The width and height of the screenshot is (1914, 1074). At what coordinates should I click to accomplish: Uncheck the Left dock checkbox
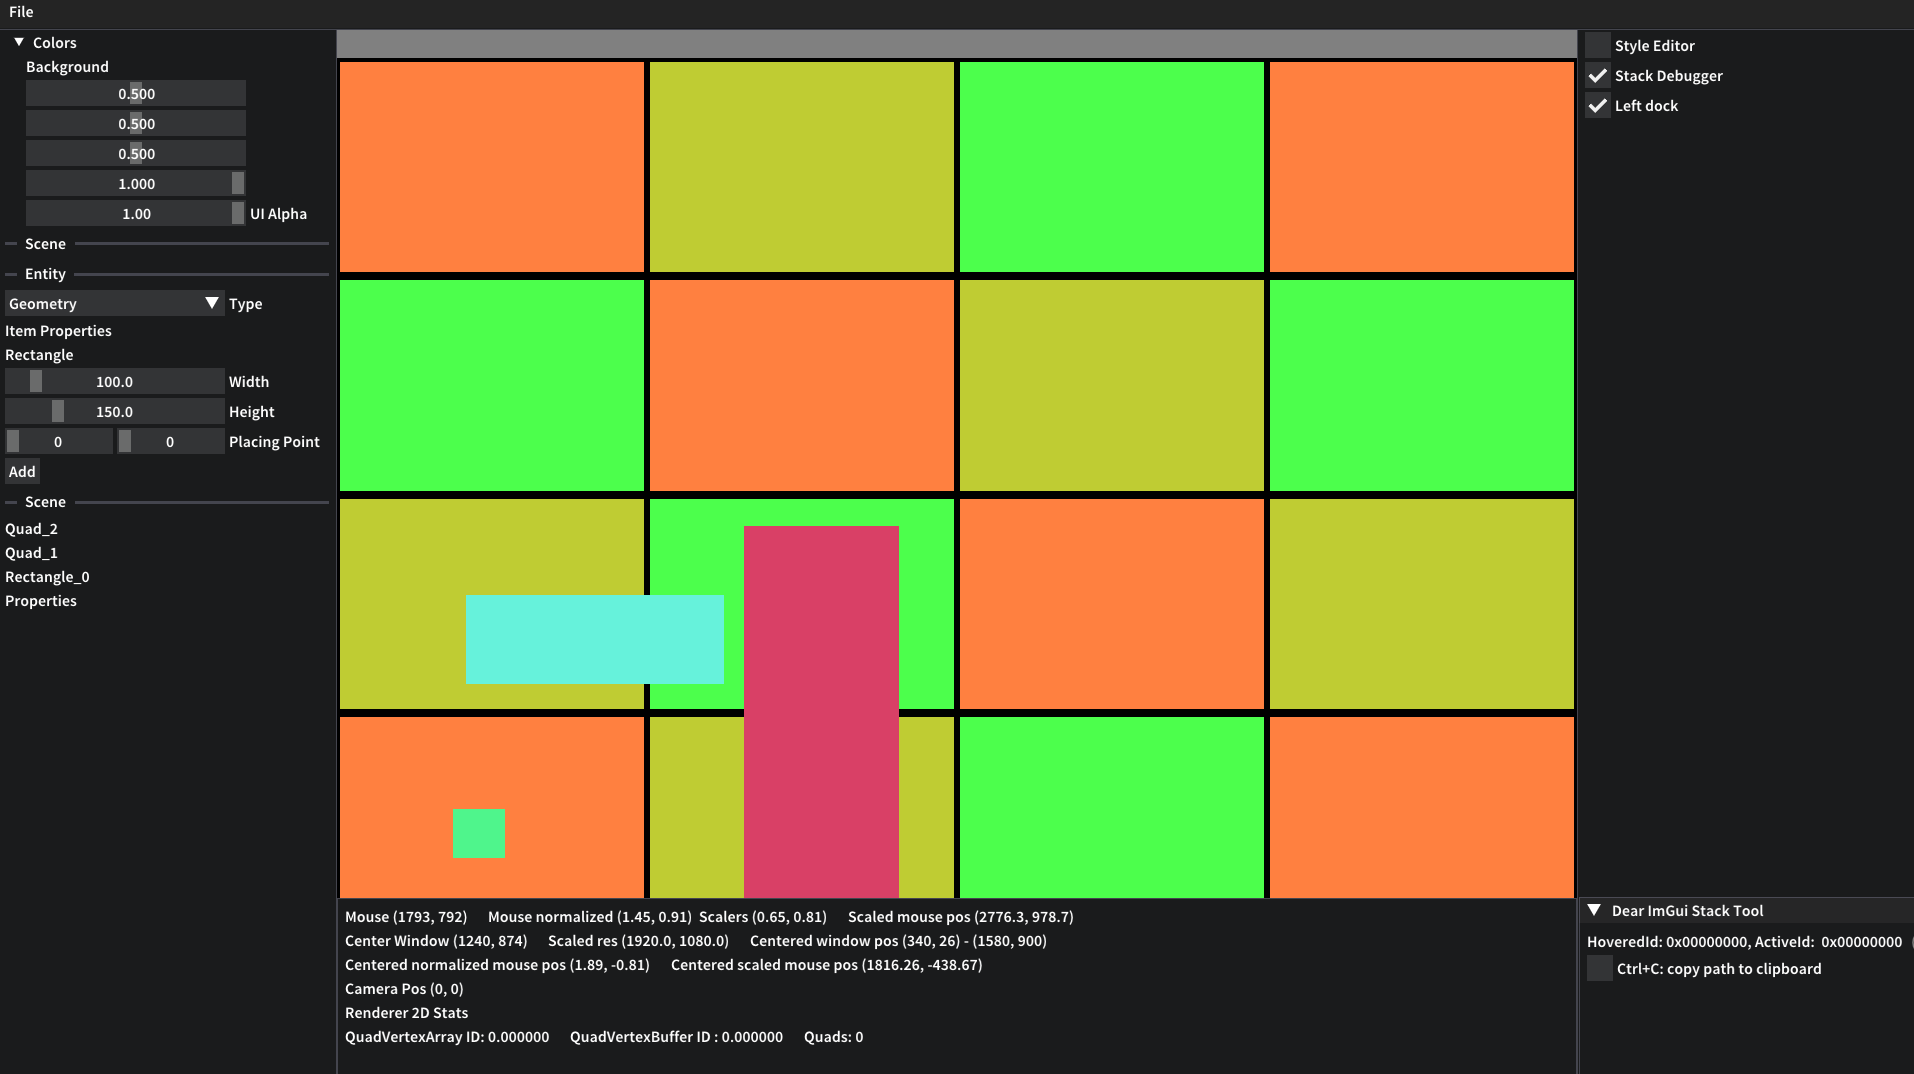(x=1598, y=105)
